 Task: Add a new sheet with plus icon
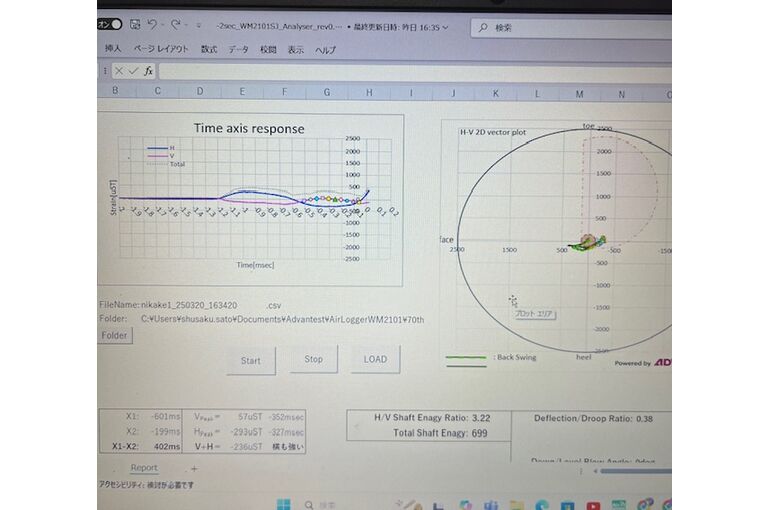click(x=194, y=468)
